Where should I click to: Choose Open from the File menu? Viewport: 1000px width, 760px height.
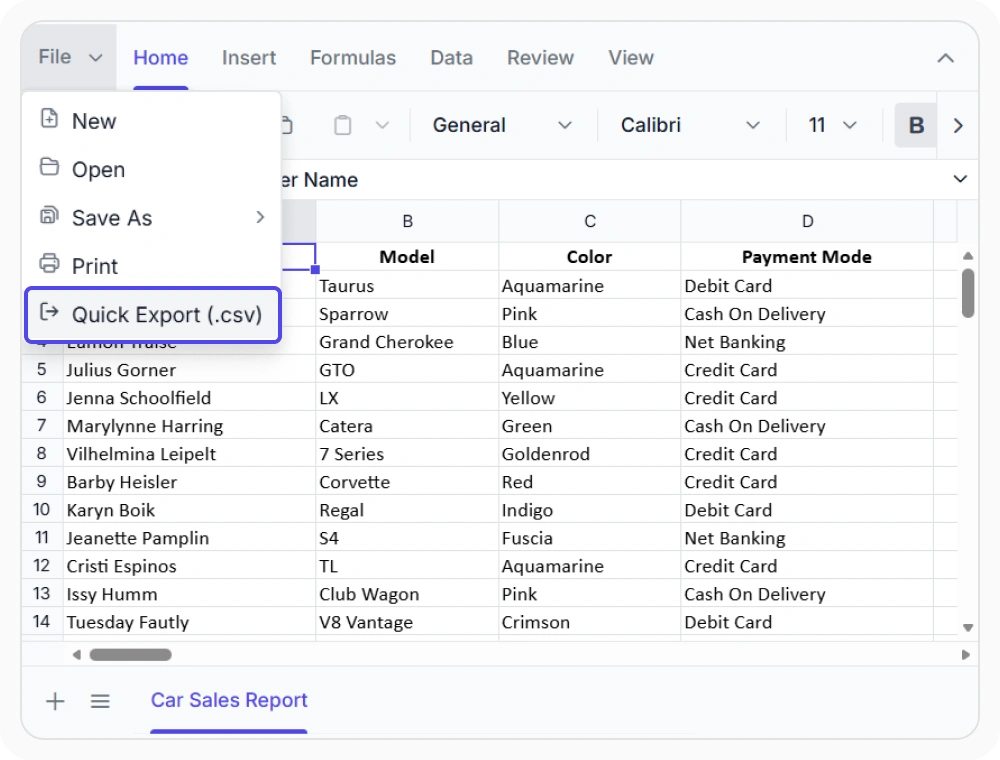152,170
